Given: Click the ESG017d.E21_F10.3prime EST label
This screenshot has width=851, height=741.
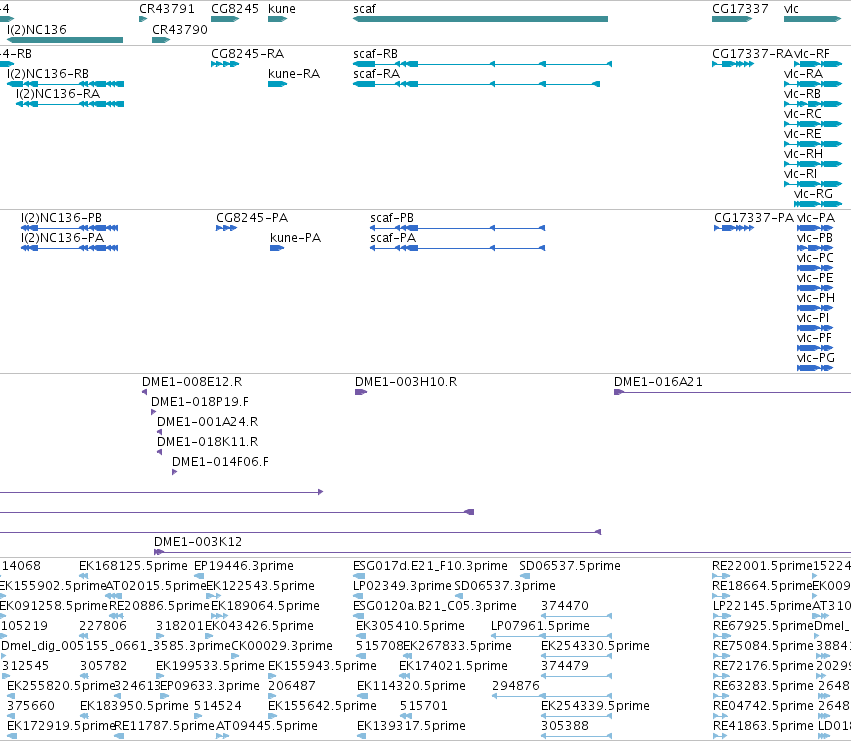Looking at the screenshot, I should pos(430,566).
